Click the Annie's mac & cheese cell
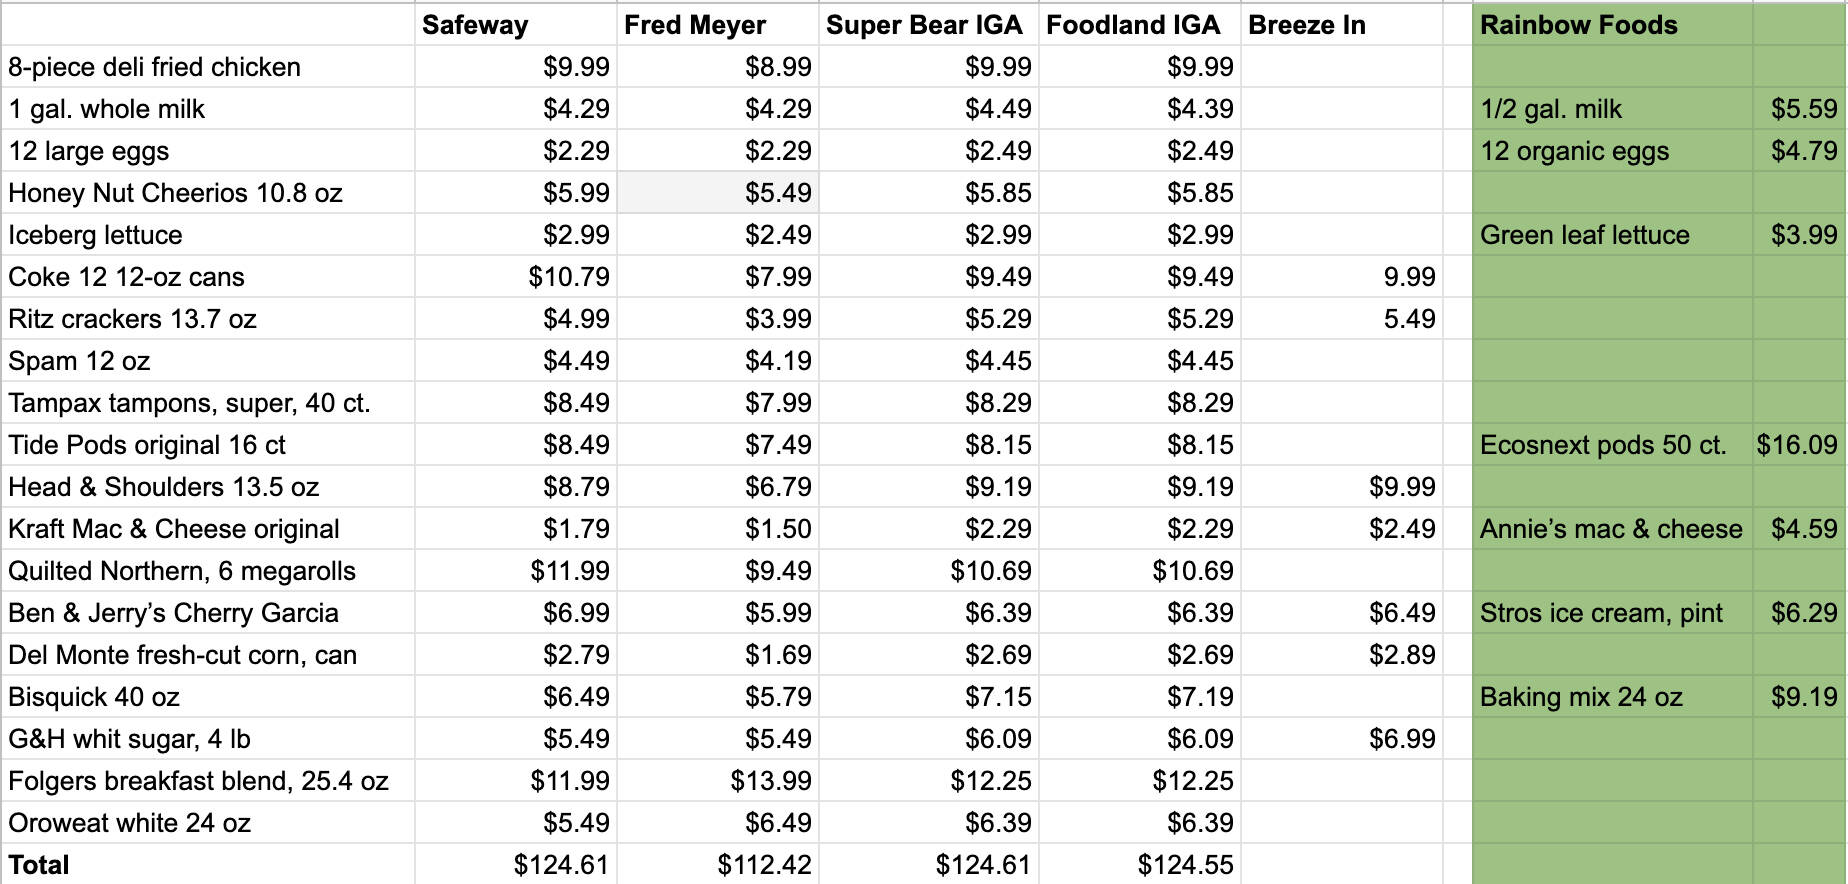The width and height of the screenshot is (1848, 884). click(1611, 529)
